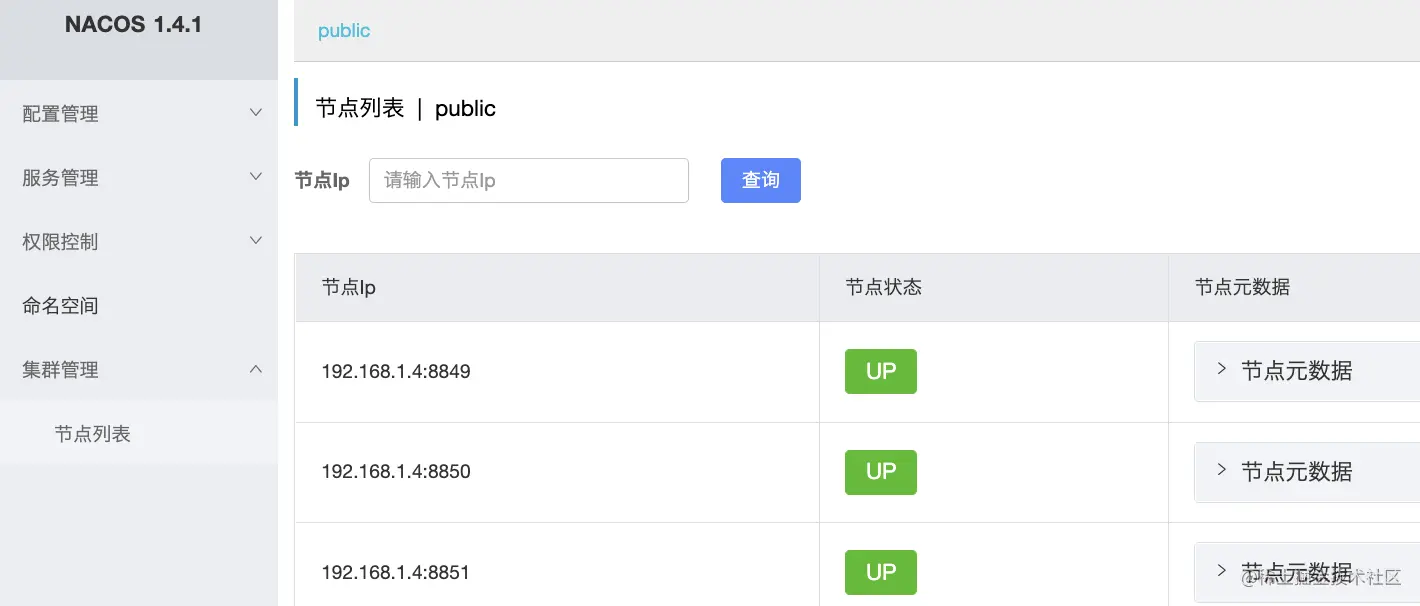The image size is (1420, 606).
Task: Switch to the public namespace tab
Action: click(x=344, y=31)
